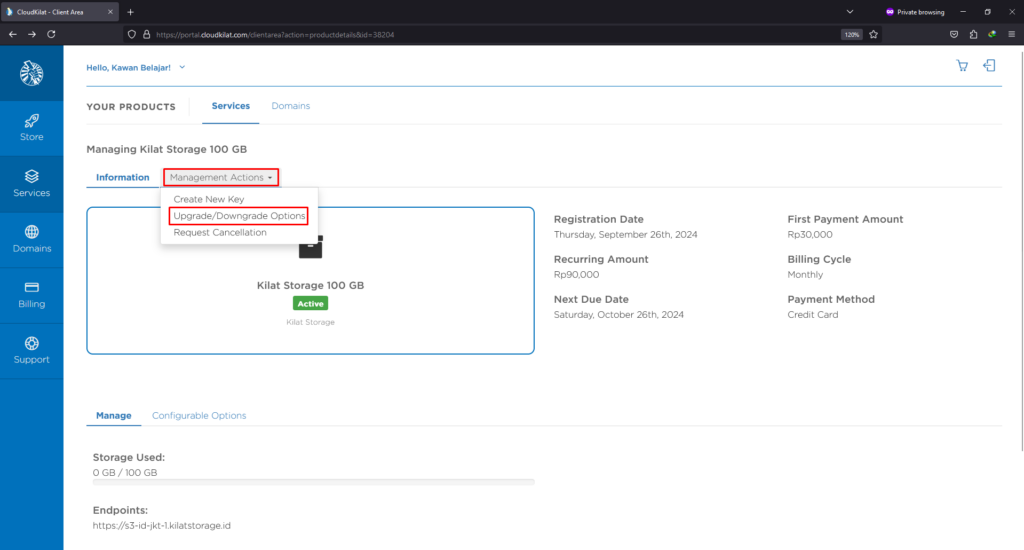The height and width of the screenshot is (550, 1024).
Task: Go to Domains globe in sidebar
Action: click(x=31, y=232)
